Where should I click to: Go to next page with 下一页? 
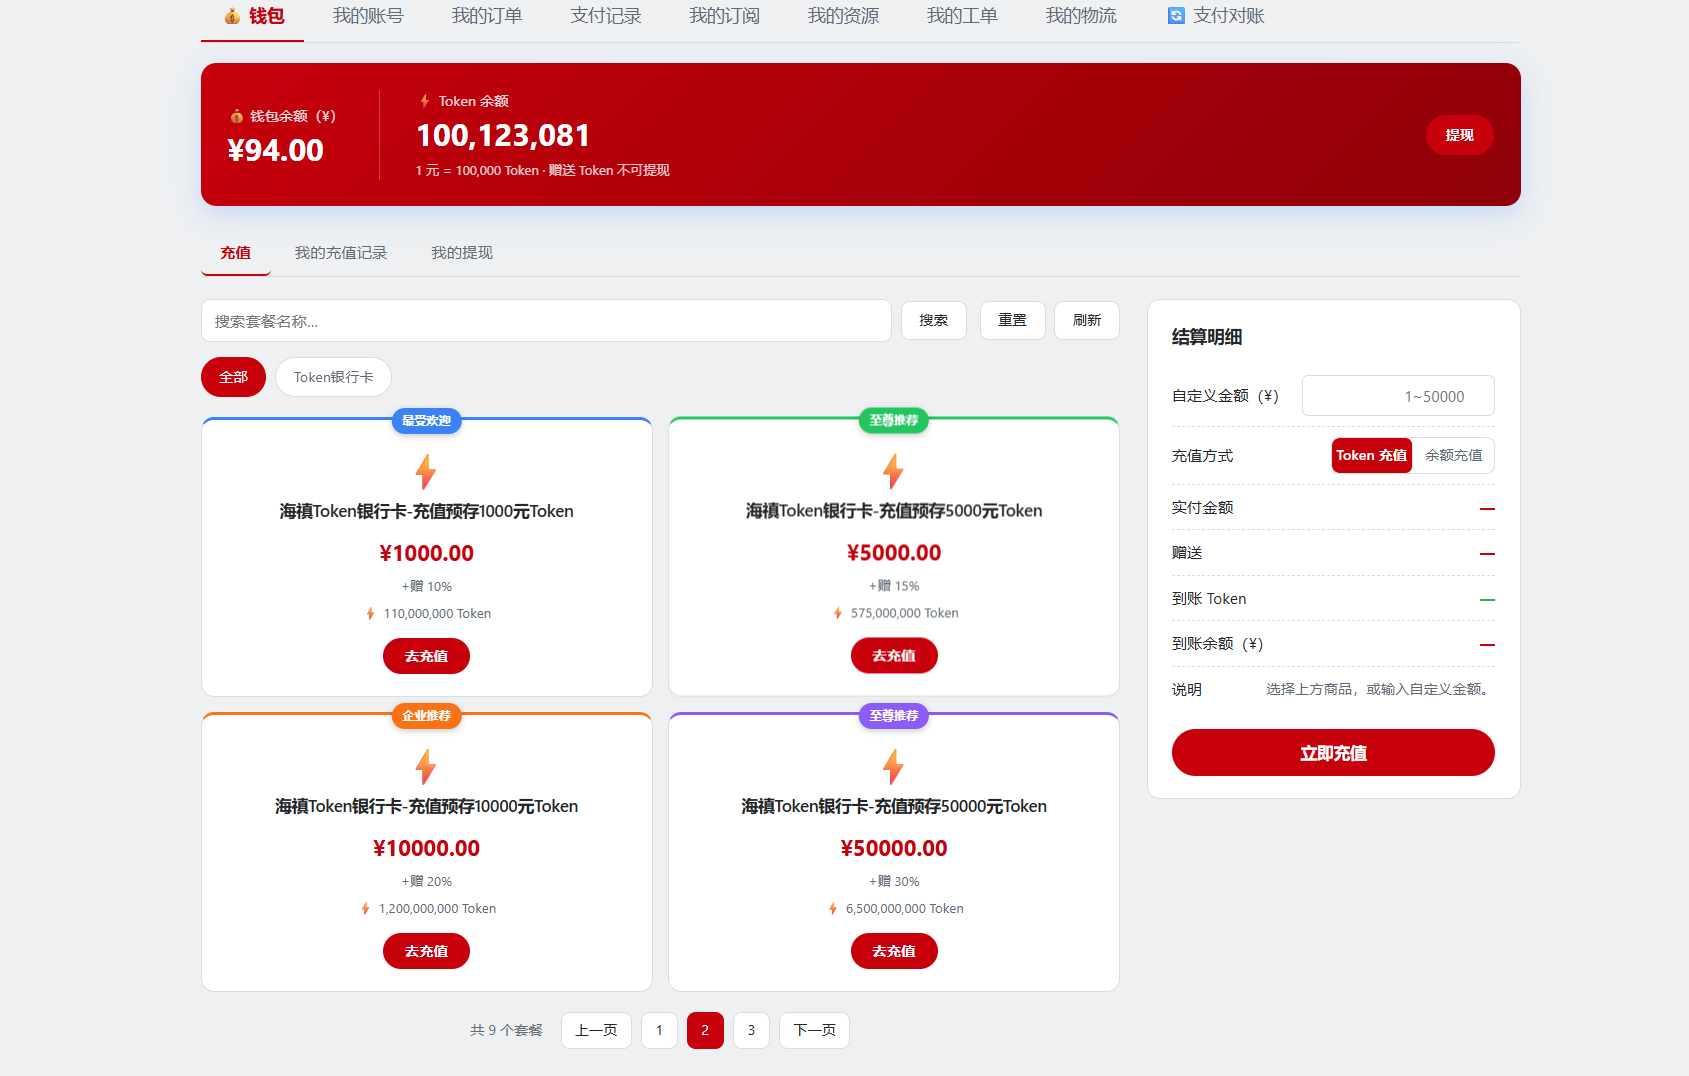(814, 1030)
